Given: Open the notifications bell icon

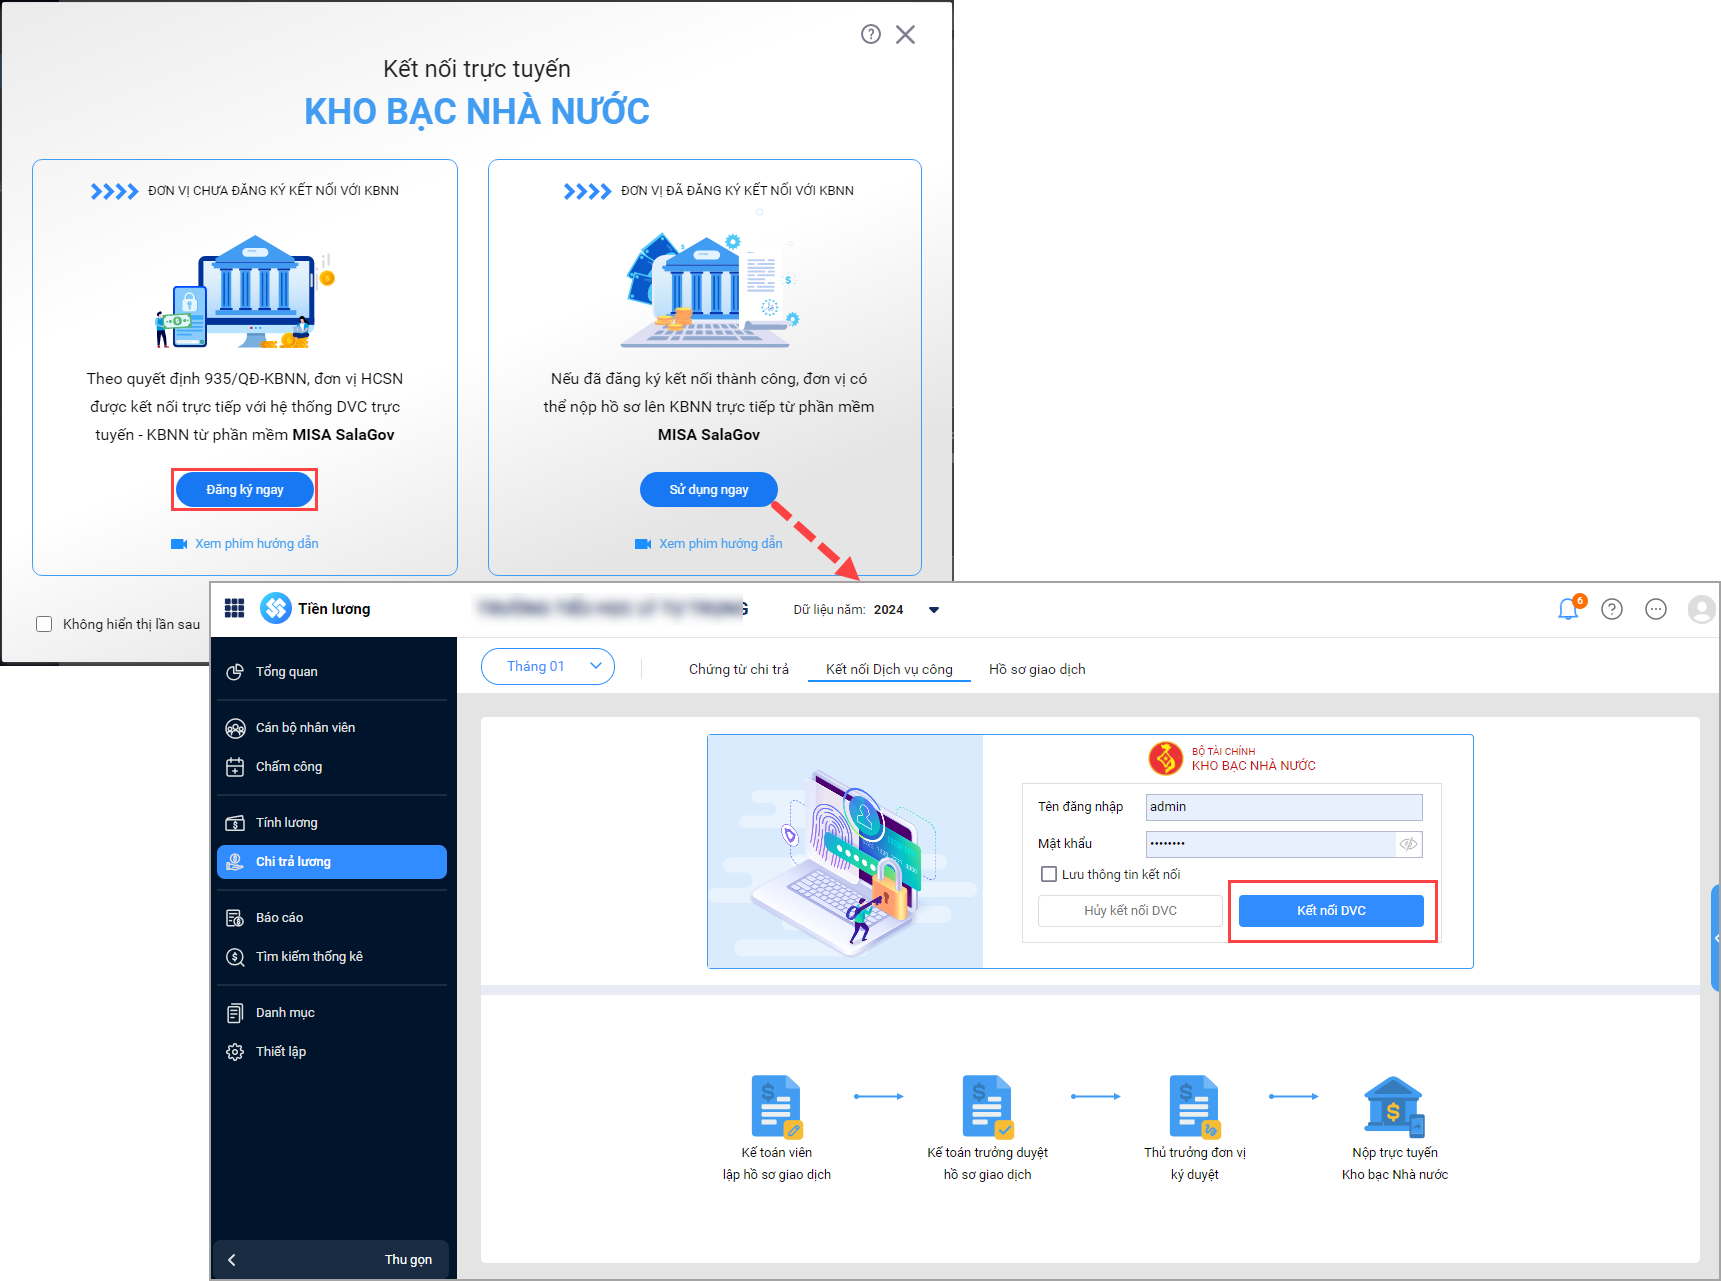Looking at the screenshot, I should (1568, 609).
